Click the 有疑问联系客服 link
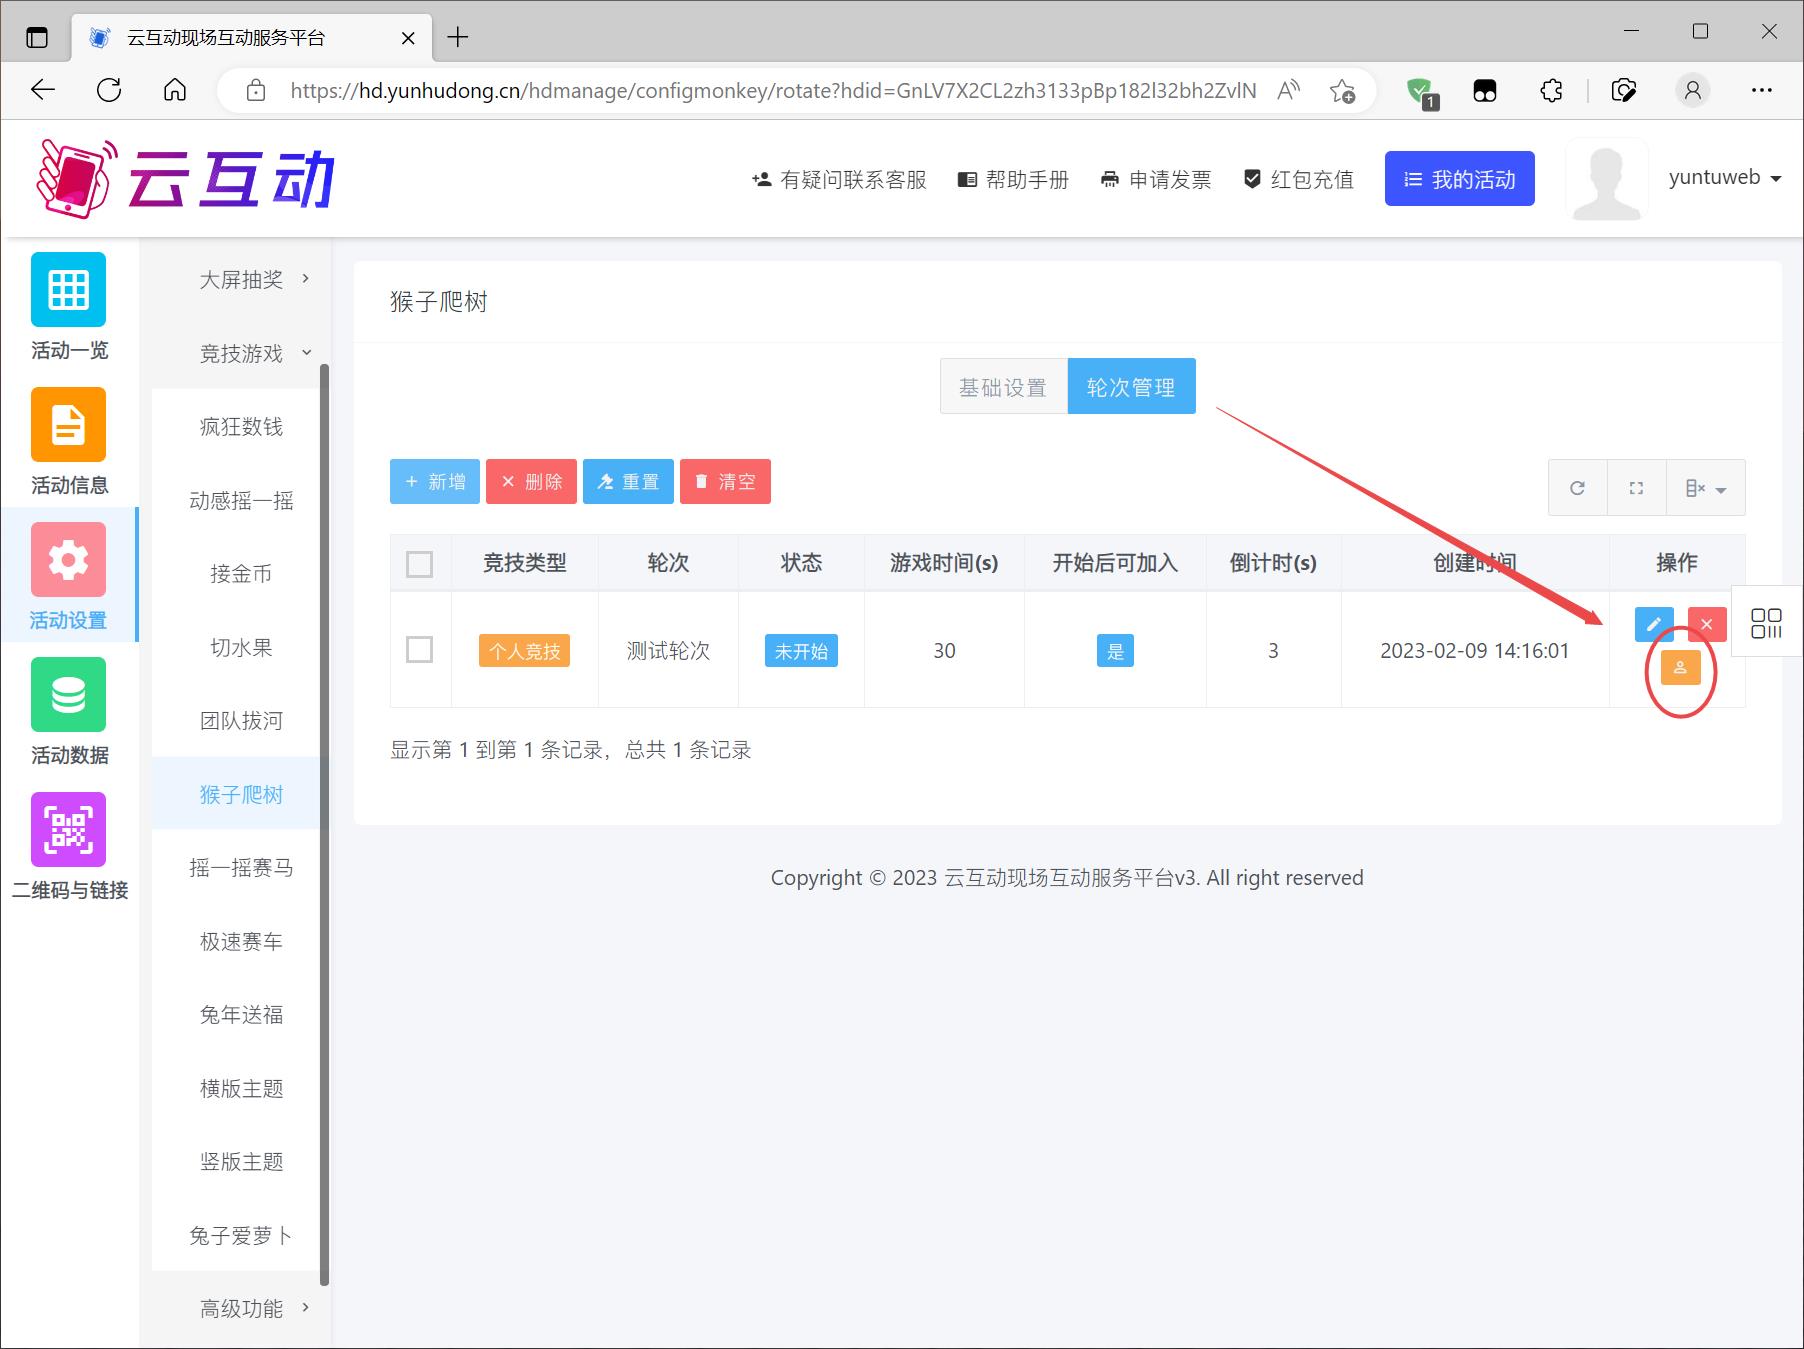This screenshot has width=1804, height=1349. pyautogui.click(x=839, y=180)
